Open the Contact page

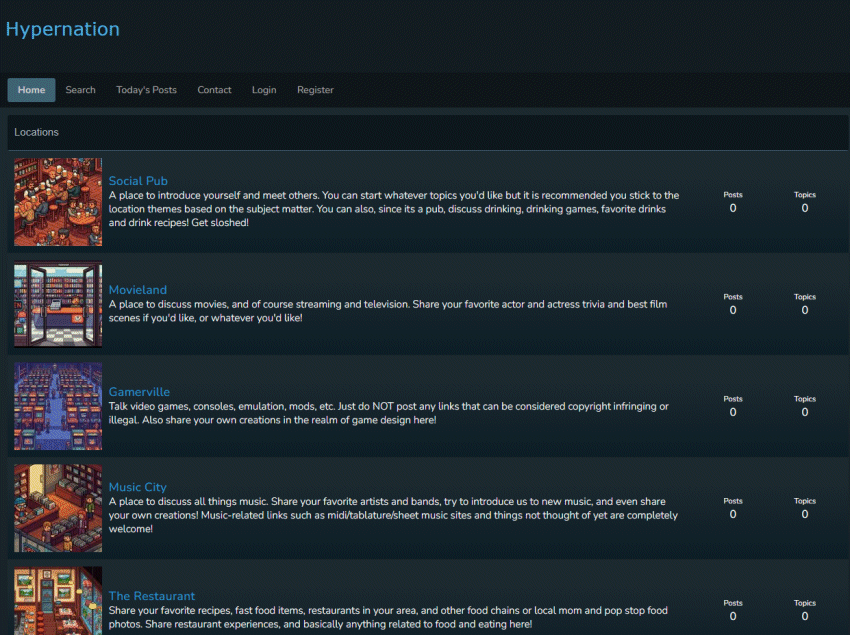click(214, 90)
